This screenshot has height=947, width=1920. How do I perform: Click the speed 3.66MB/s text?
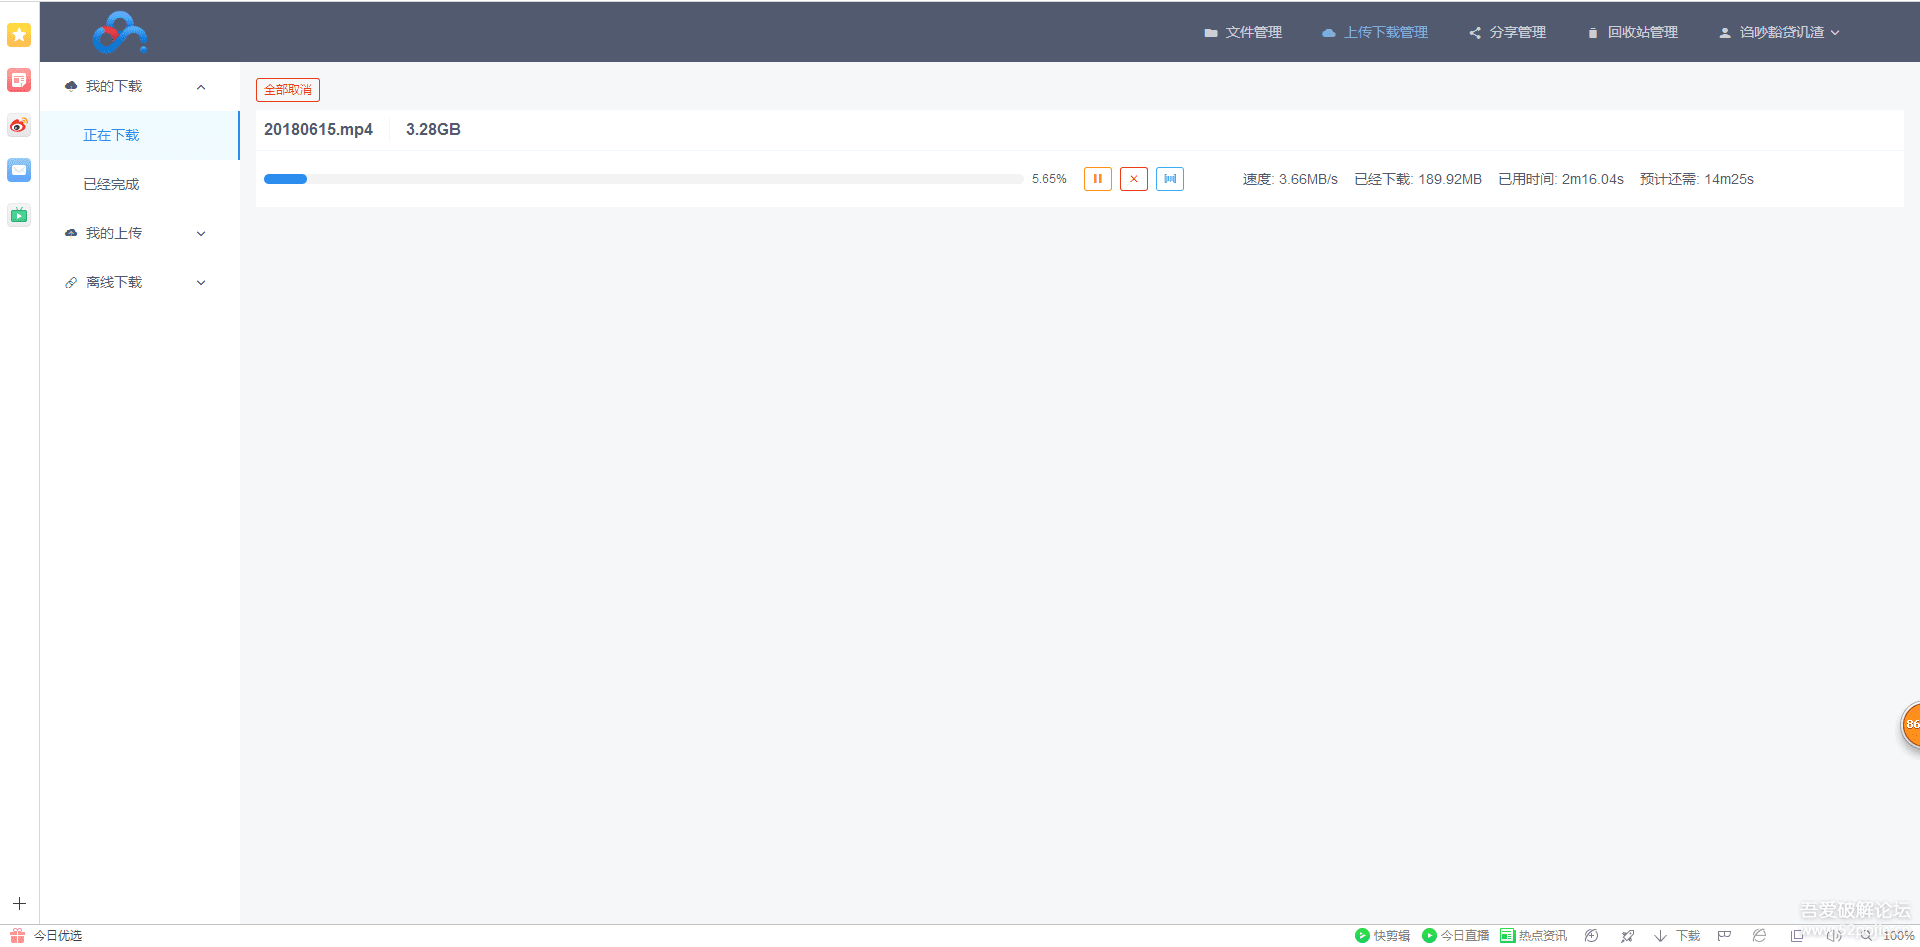pyautogui.click(x=1290, y=179)
